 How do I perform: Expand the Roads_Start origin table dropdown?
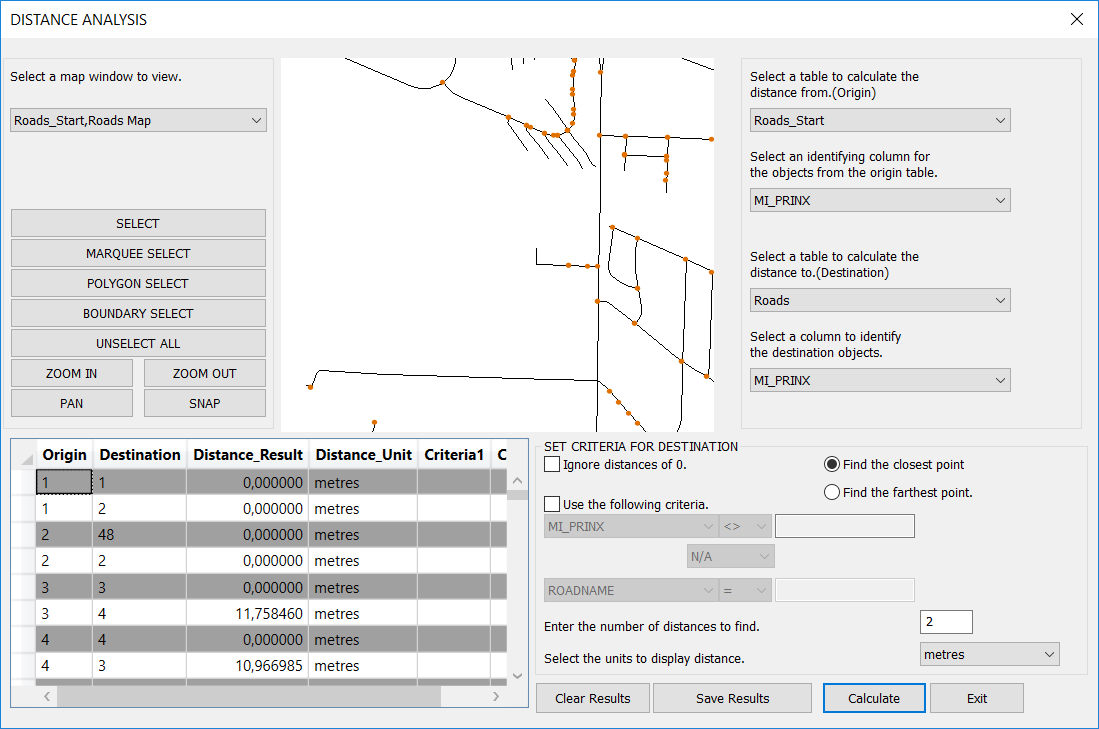tap(880, 120)
